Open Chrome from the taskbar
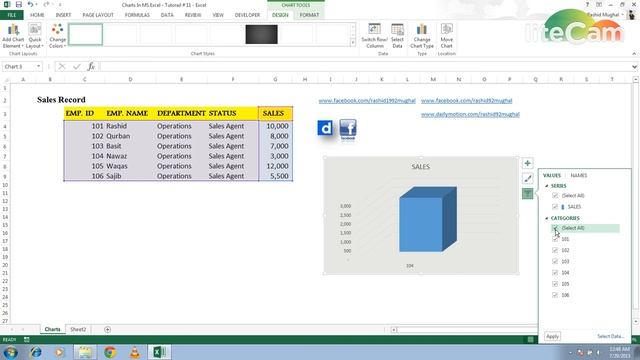Viewport: 640px width, 360px height. click(x=110, y=352)
